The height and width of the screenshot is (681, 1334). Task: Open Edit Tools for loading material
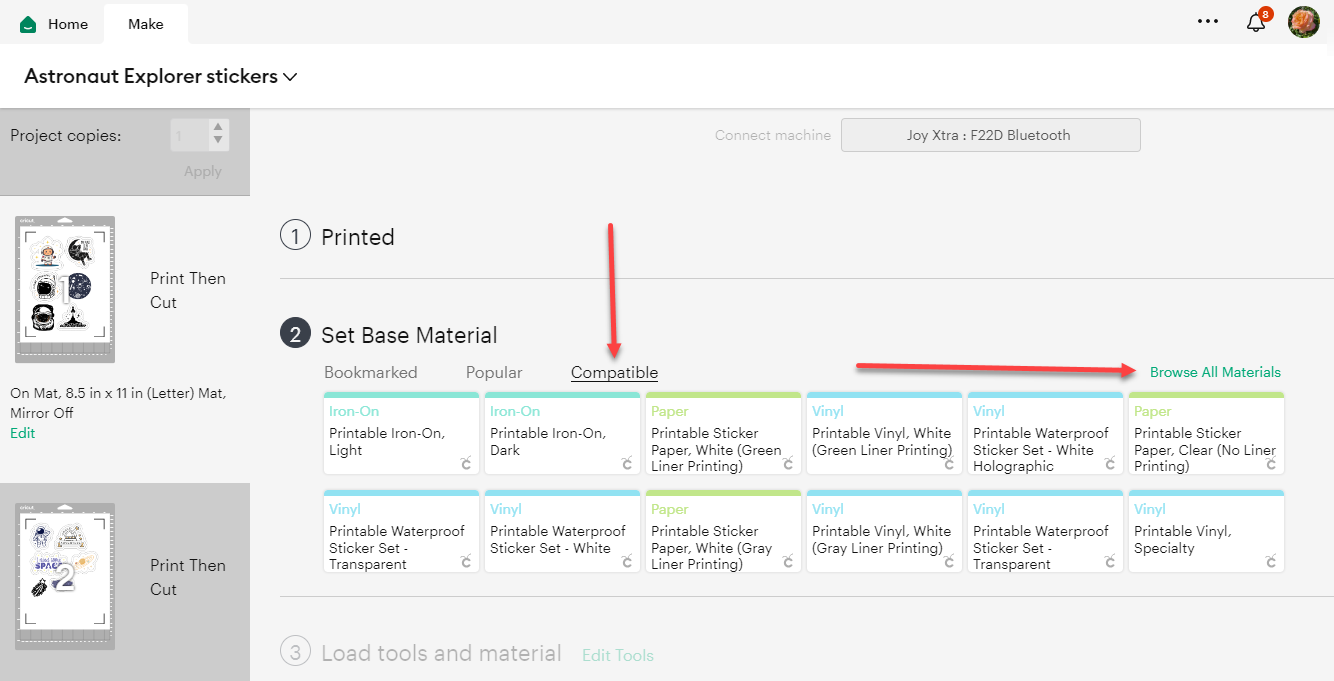coord(617,655)
